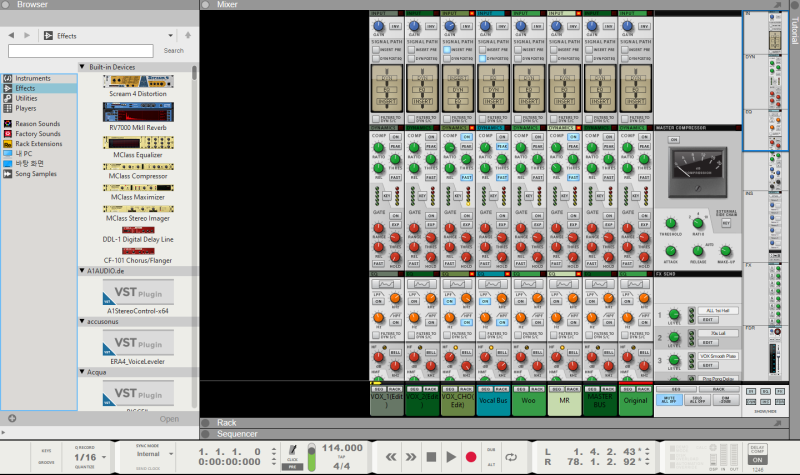
Task: Toggle Dyn Post EQ checkbox on Vocal Bus channel
Action: [x=483, y=59]
